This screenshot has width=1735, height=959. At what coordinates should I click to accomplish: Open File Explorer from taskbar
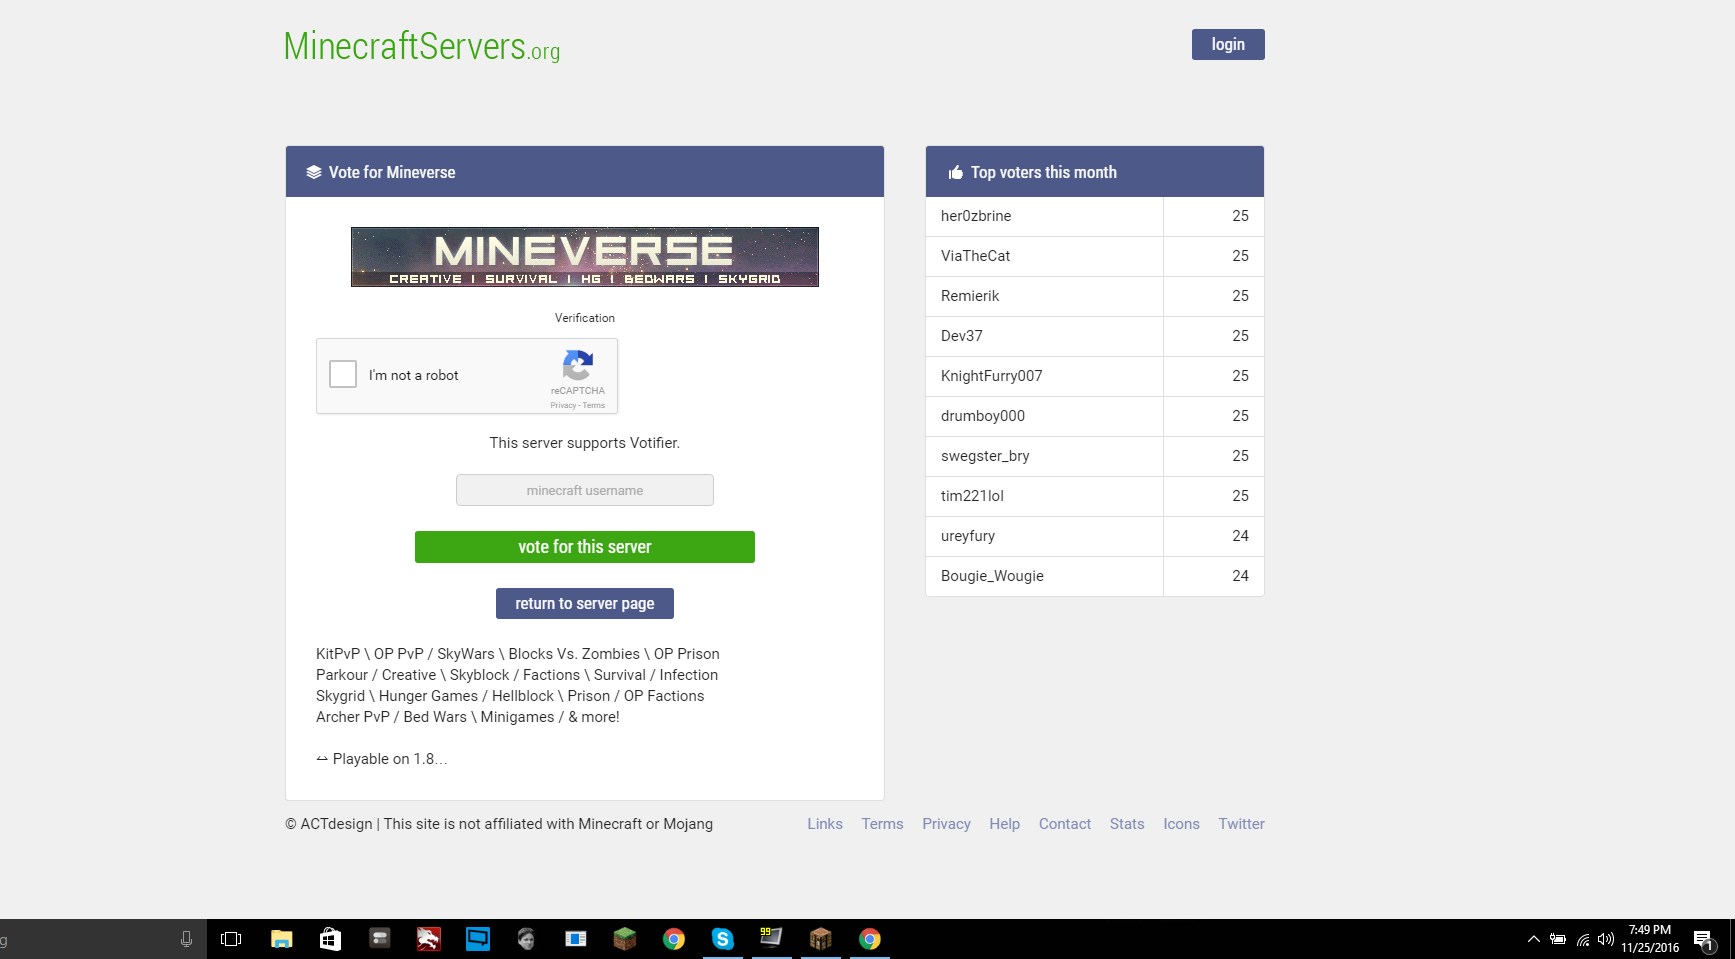click(x=282, y=939)
